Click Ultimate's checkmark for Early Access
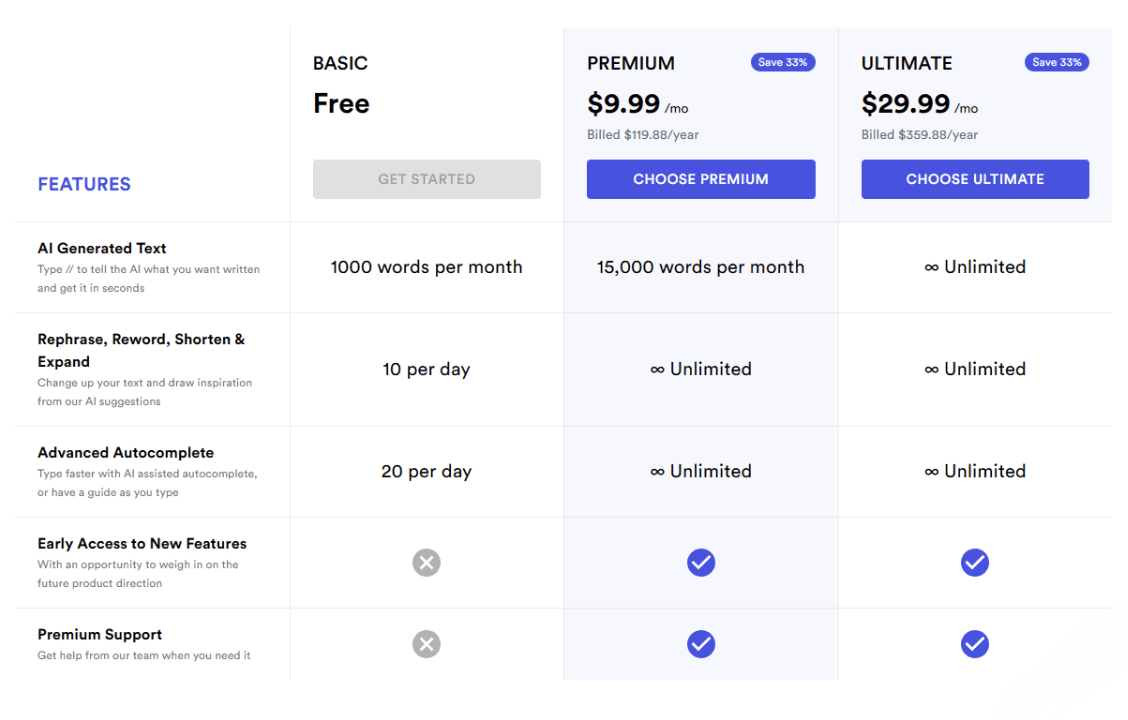Viewport: 1128px width, 720px height. click(975, 563)
